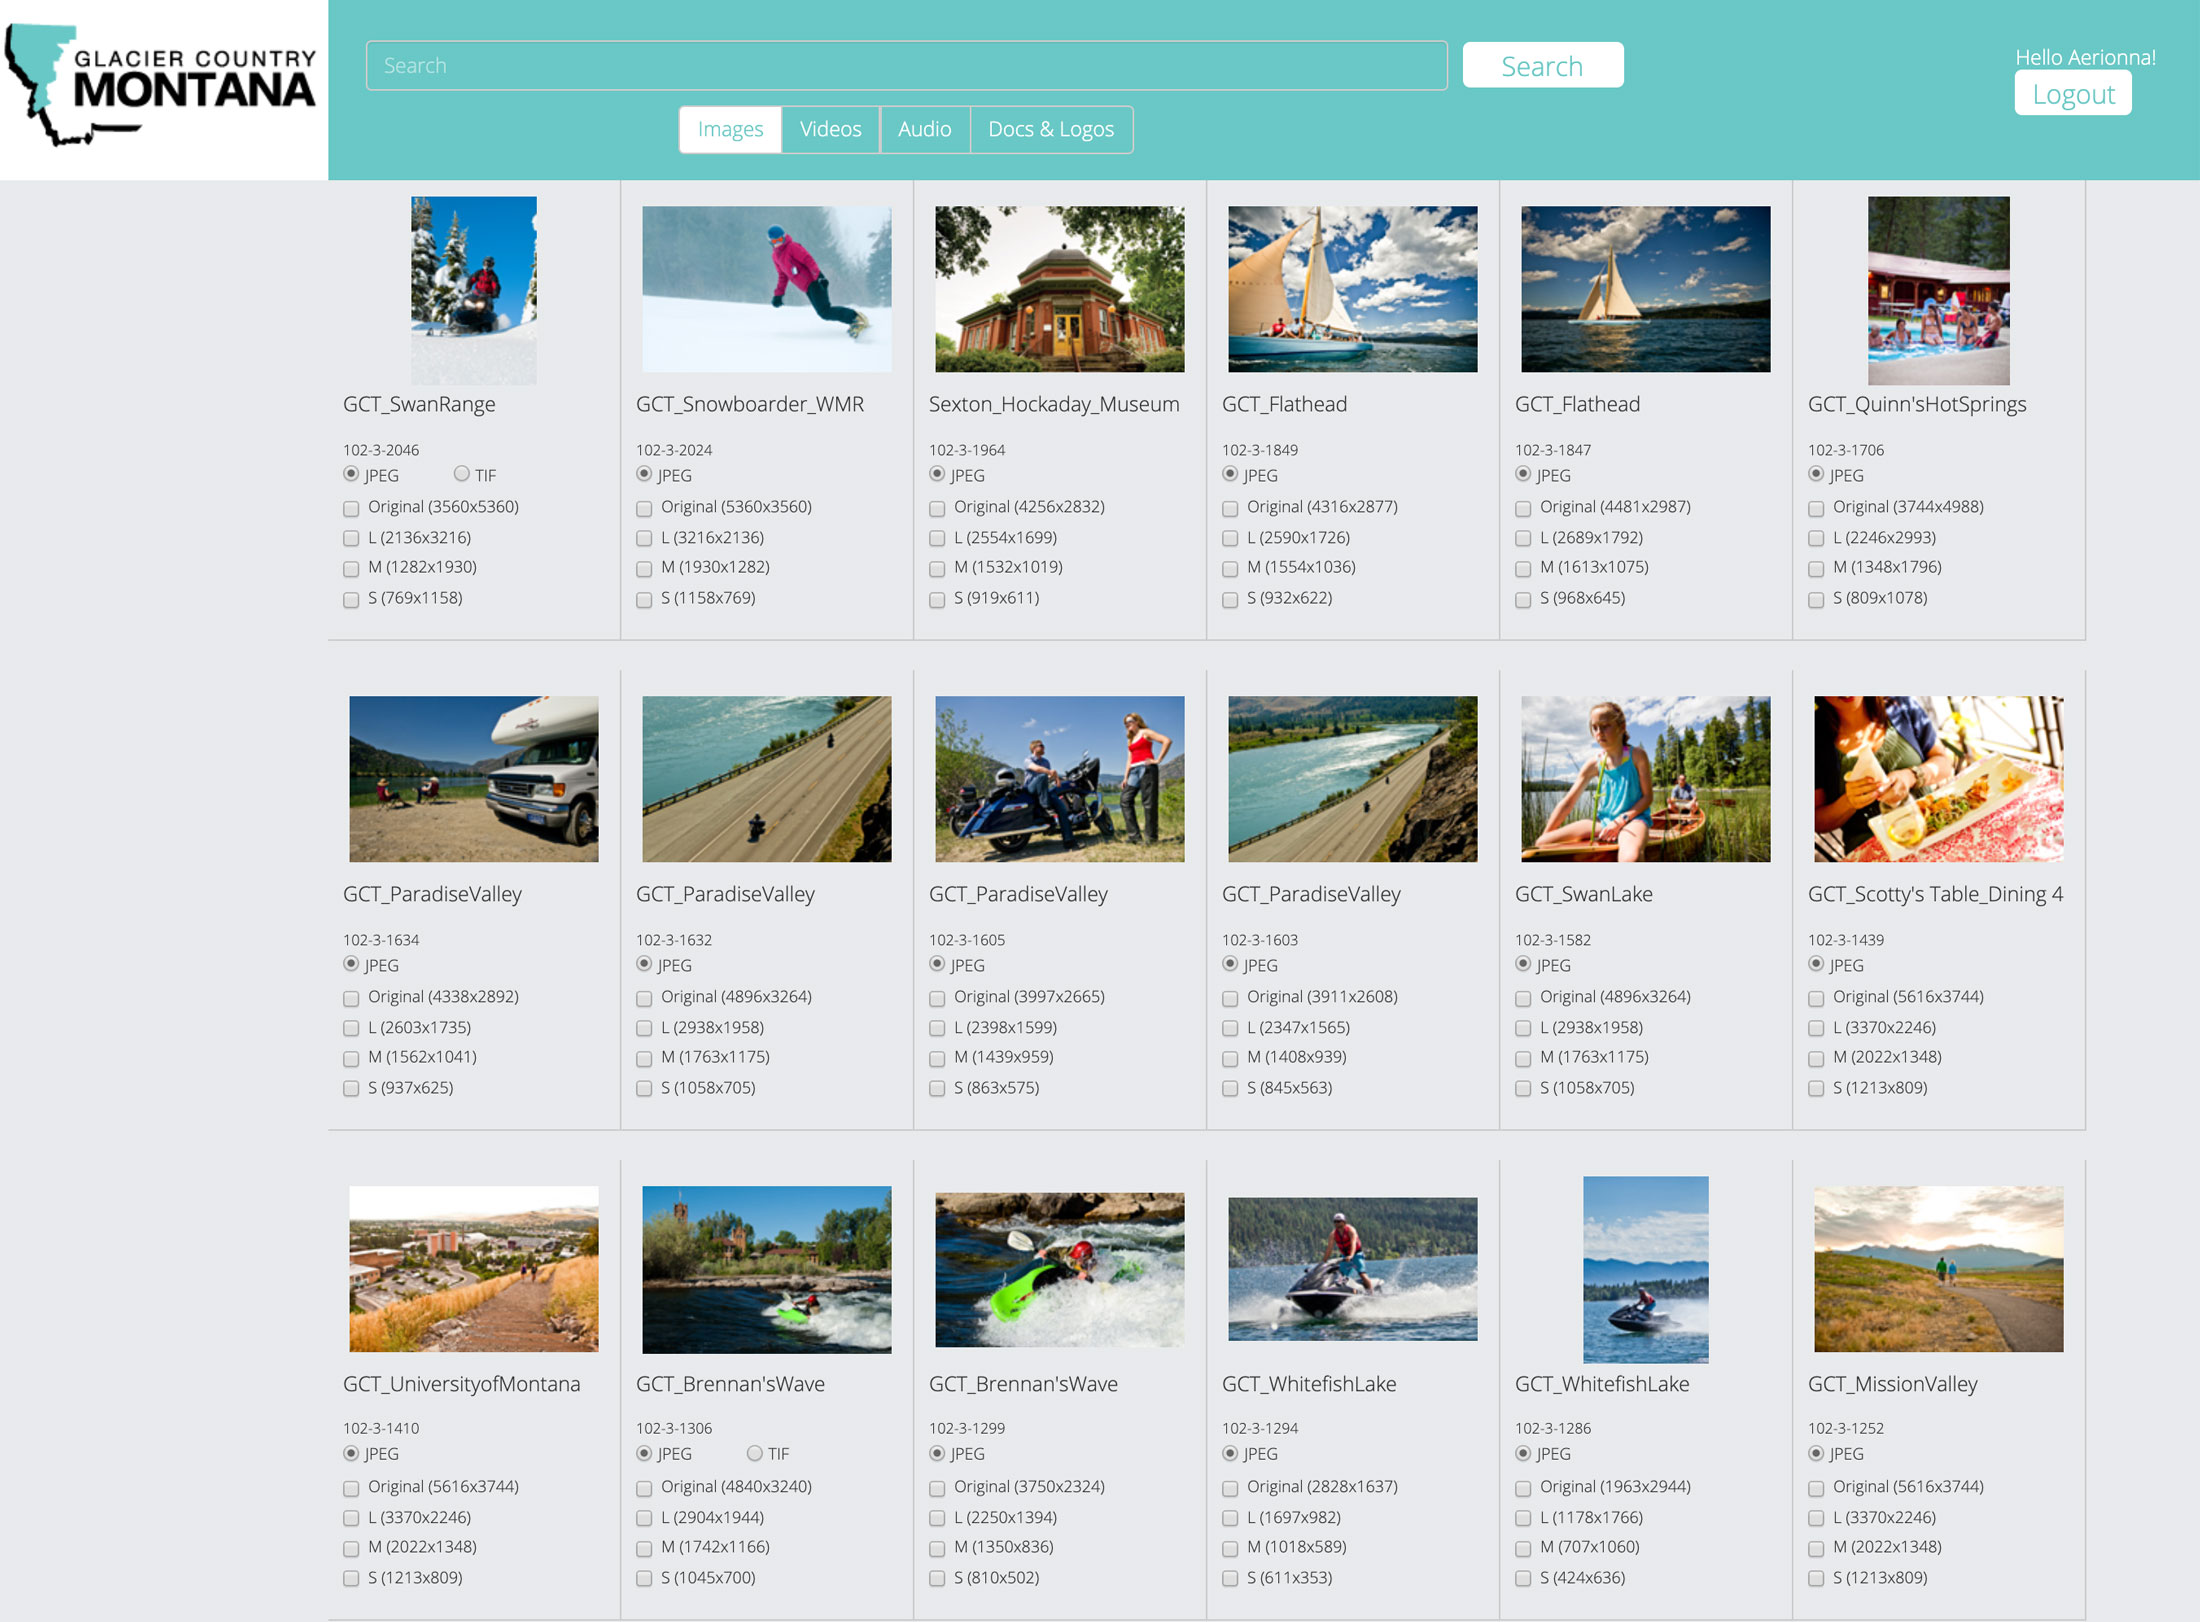
Task: Click the Logout button
Action: (x=2072, y=94)
